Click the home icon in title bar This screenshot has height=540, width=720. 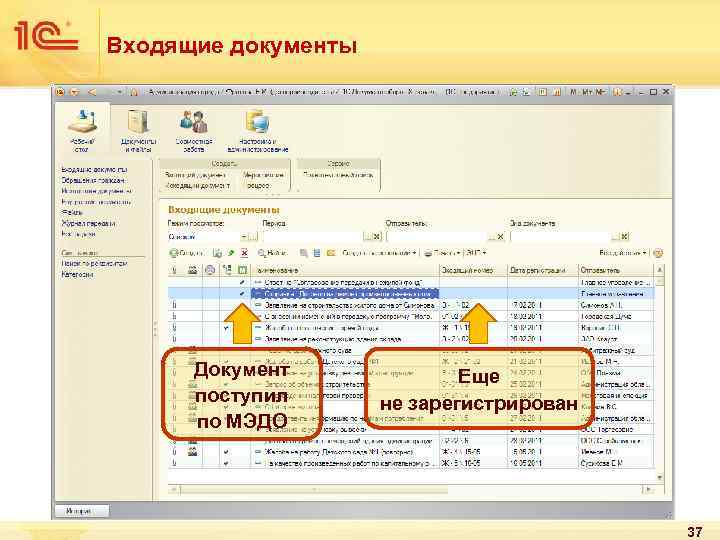tap(134, 92)
